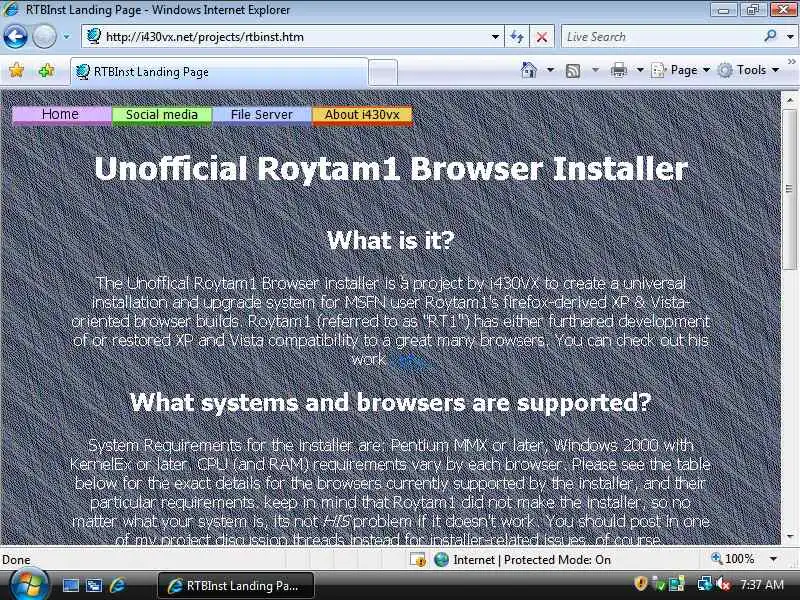Click the page icon in address bar
800x600 pixels.
[94, 36]
